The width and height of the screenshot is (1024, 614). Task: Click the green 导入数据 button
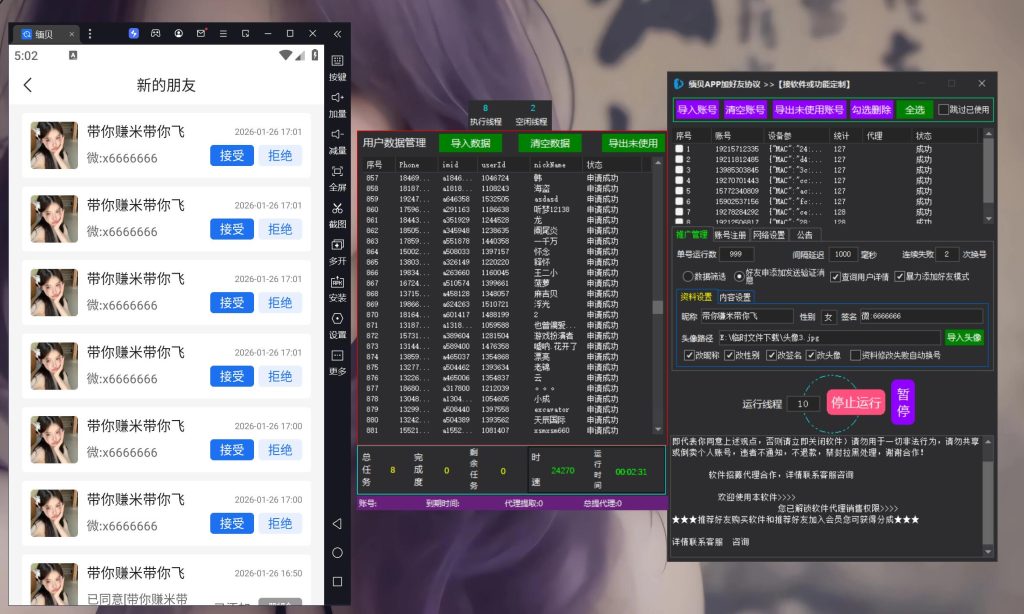pyautogui.click(x=470, y=143)
